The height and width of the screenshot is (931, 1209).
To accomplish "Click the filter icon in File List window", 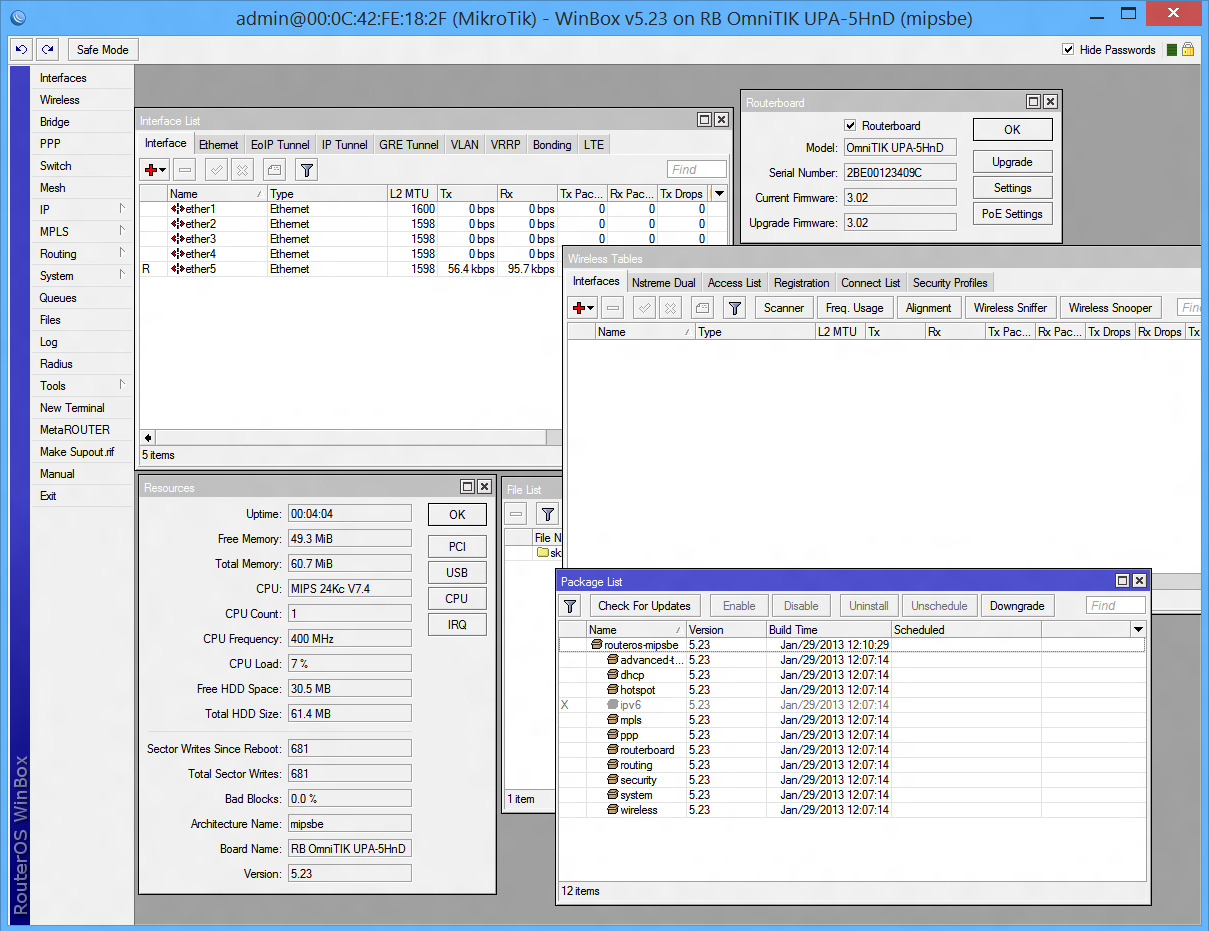I will click(x=547, y=514).
